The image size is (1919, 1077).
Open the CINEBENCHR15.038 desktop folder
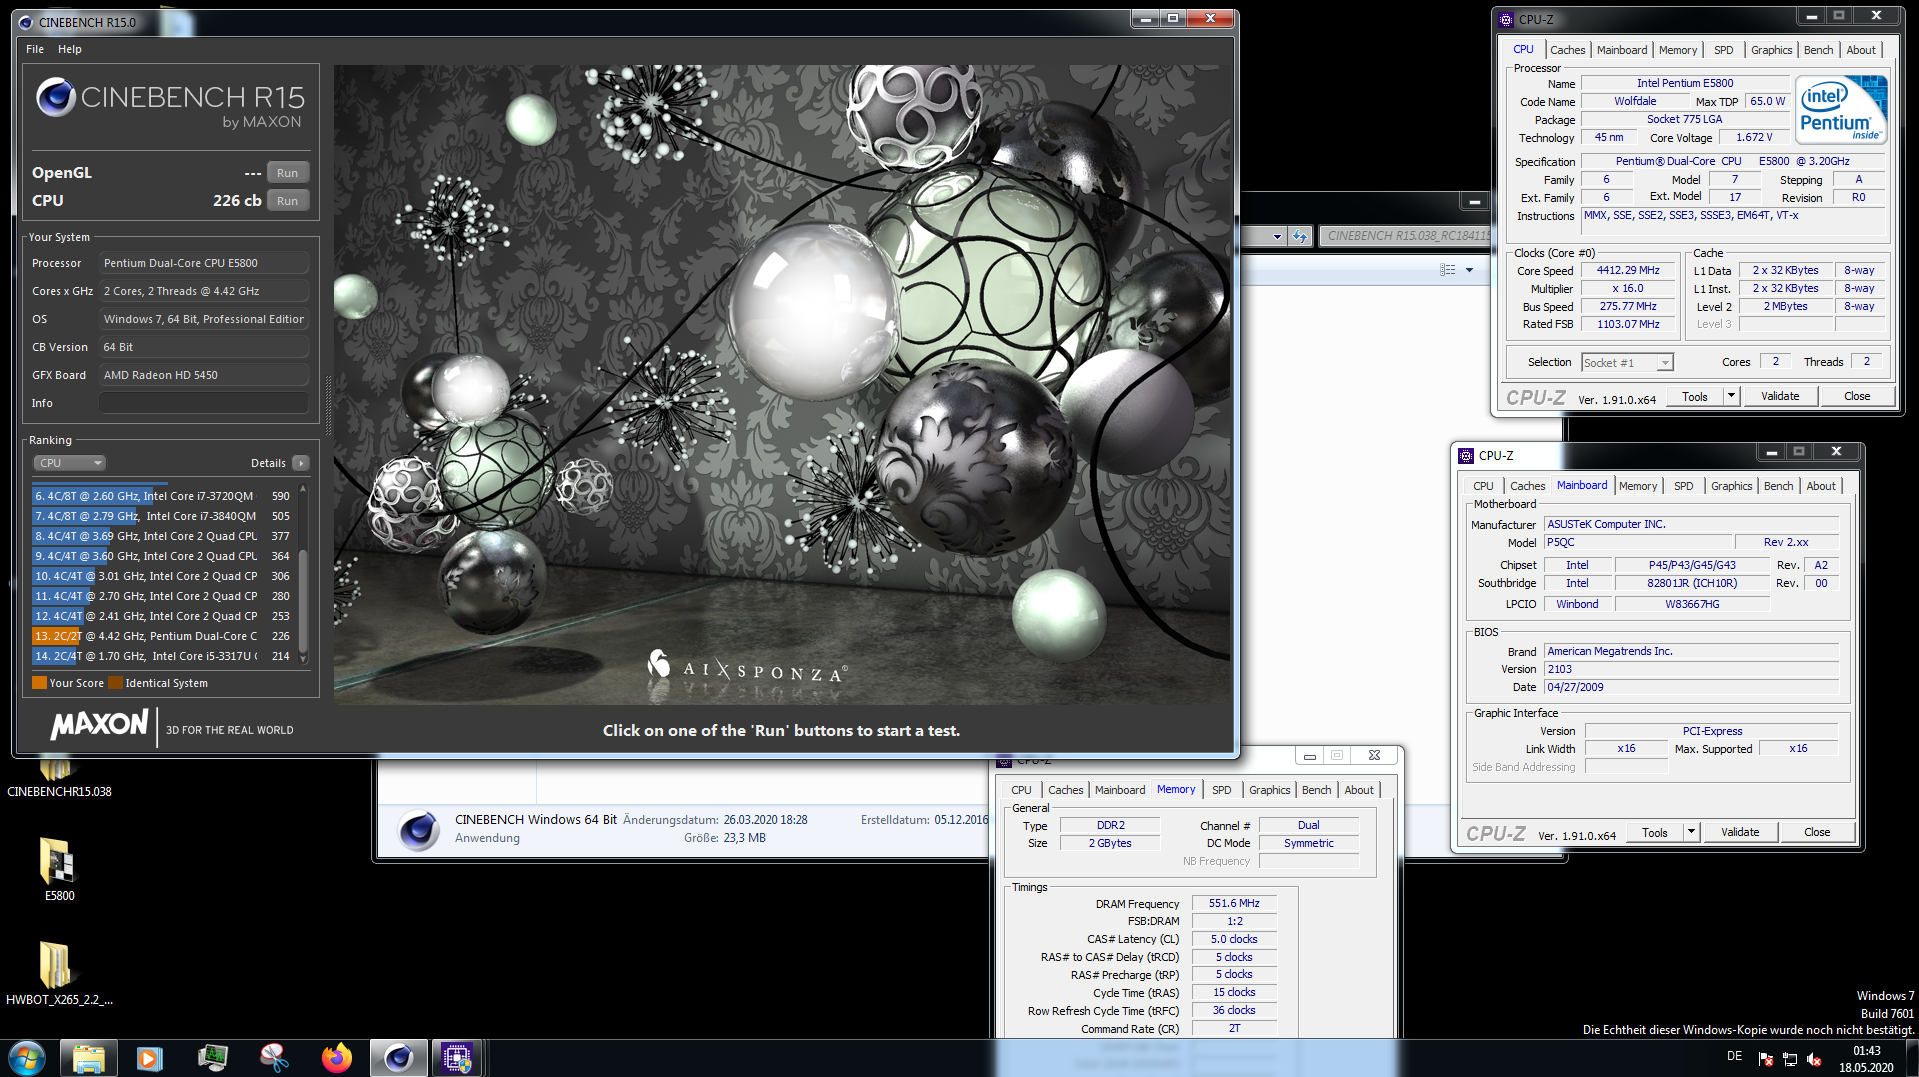(x=58, y=778)
